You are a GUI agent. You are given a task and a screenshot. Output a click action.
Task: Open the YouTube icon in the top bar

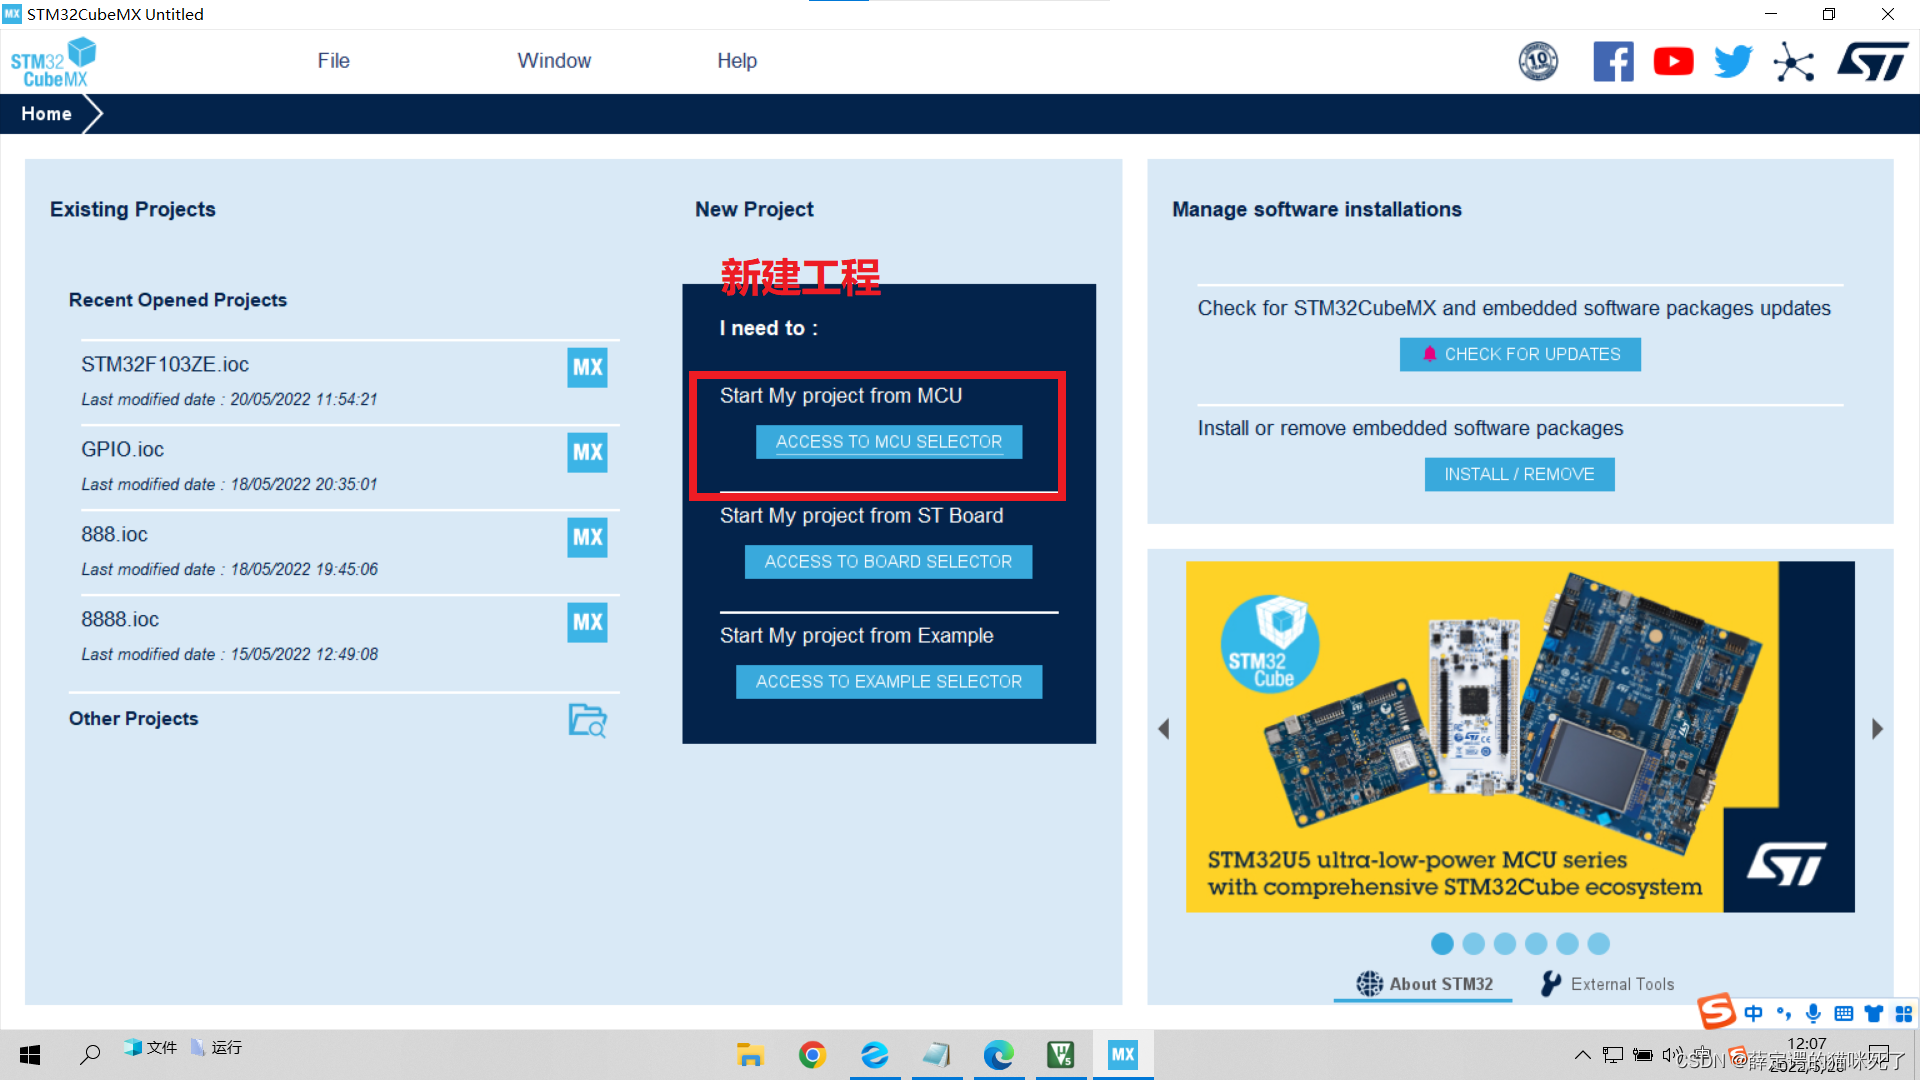pyautogui.click(x=1673, y=61)
